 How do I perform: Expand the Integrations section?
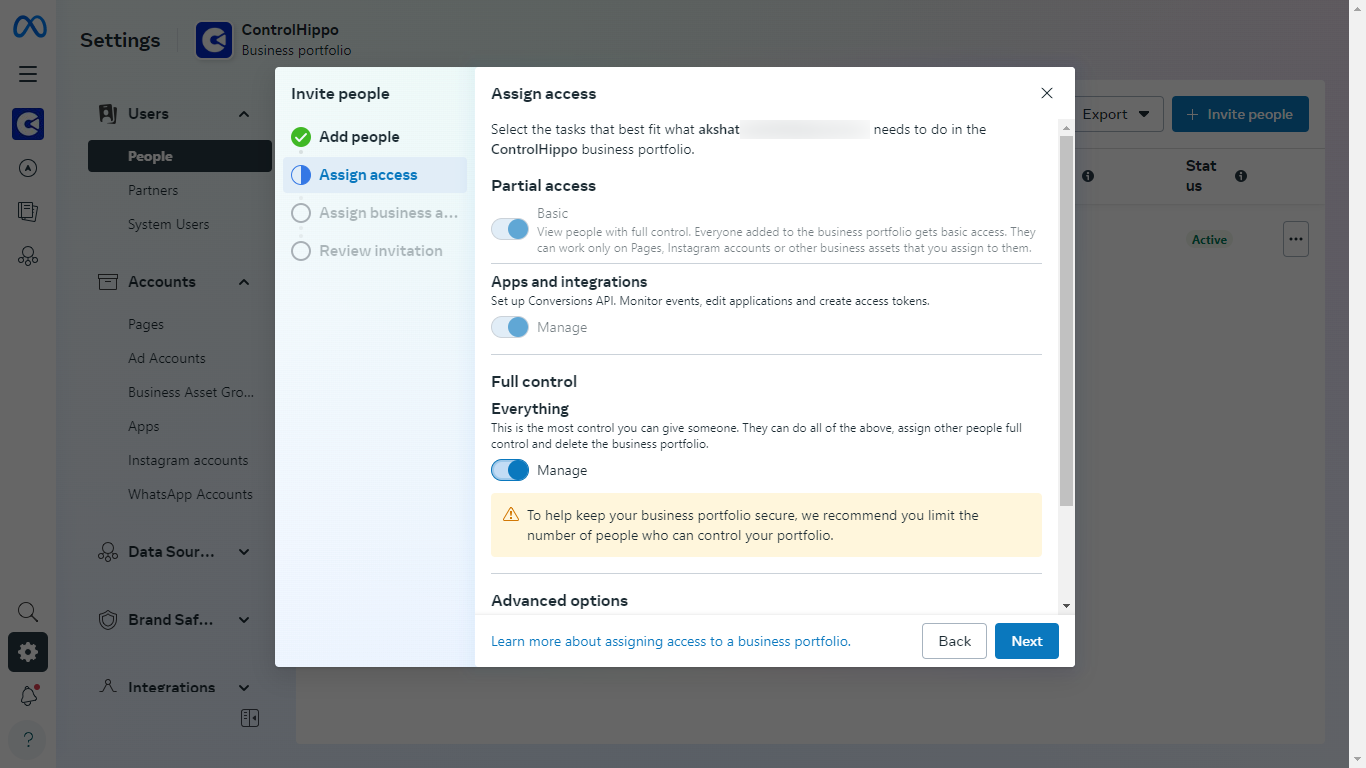coord(171,687)
